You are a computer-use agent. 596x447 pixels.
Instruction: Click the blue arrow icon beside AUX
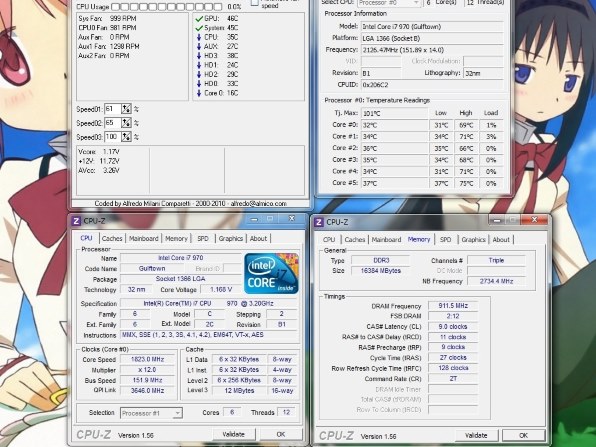[x=199, y=46]
